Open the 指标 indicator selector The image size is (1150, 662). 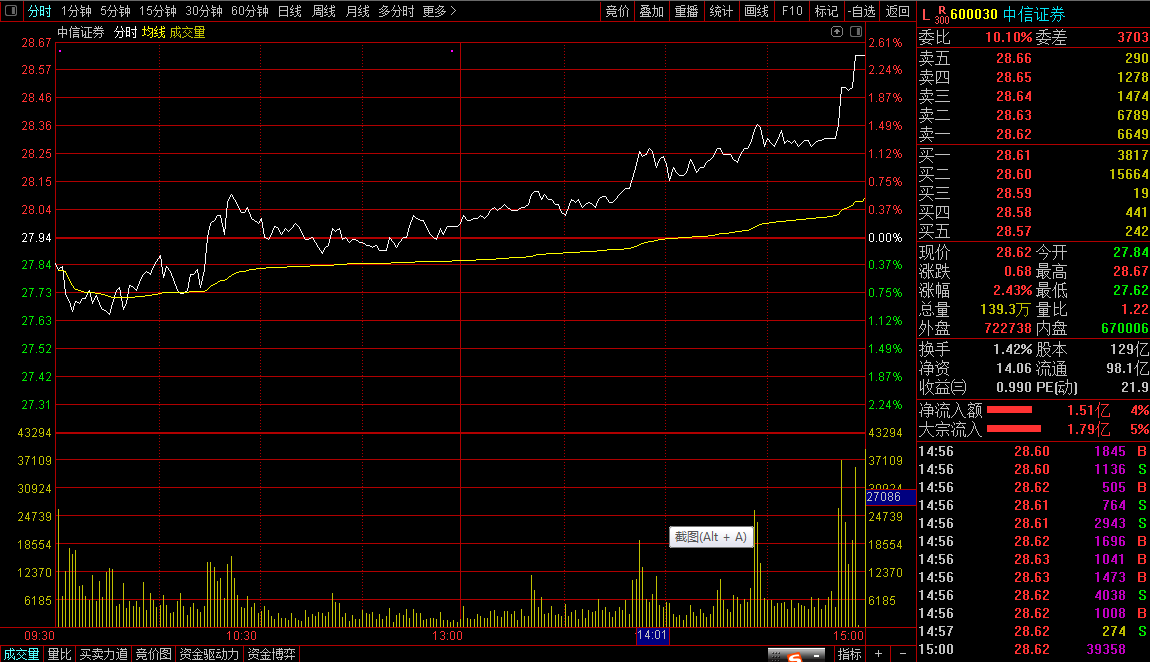[x=849, y=653]
